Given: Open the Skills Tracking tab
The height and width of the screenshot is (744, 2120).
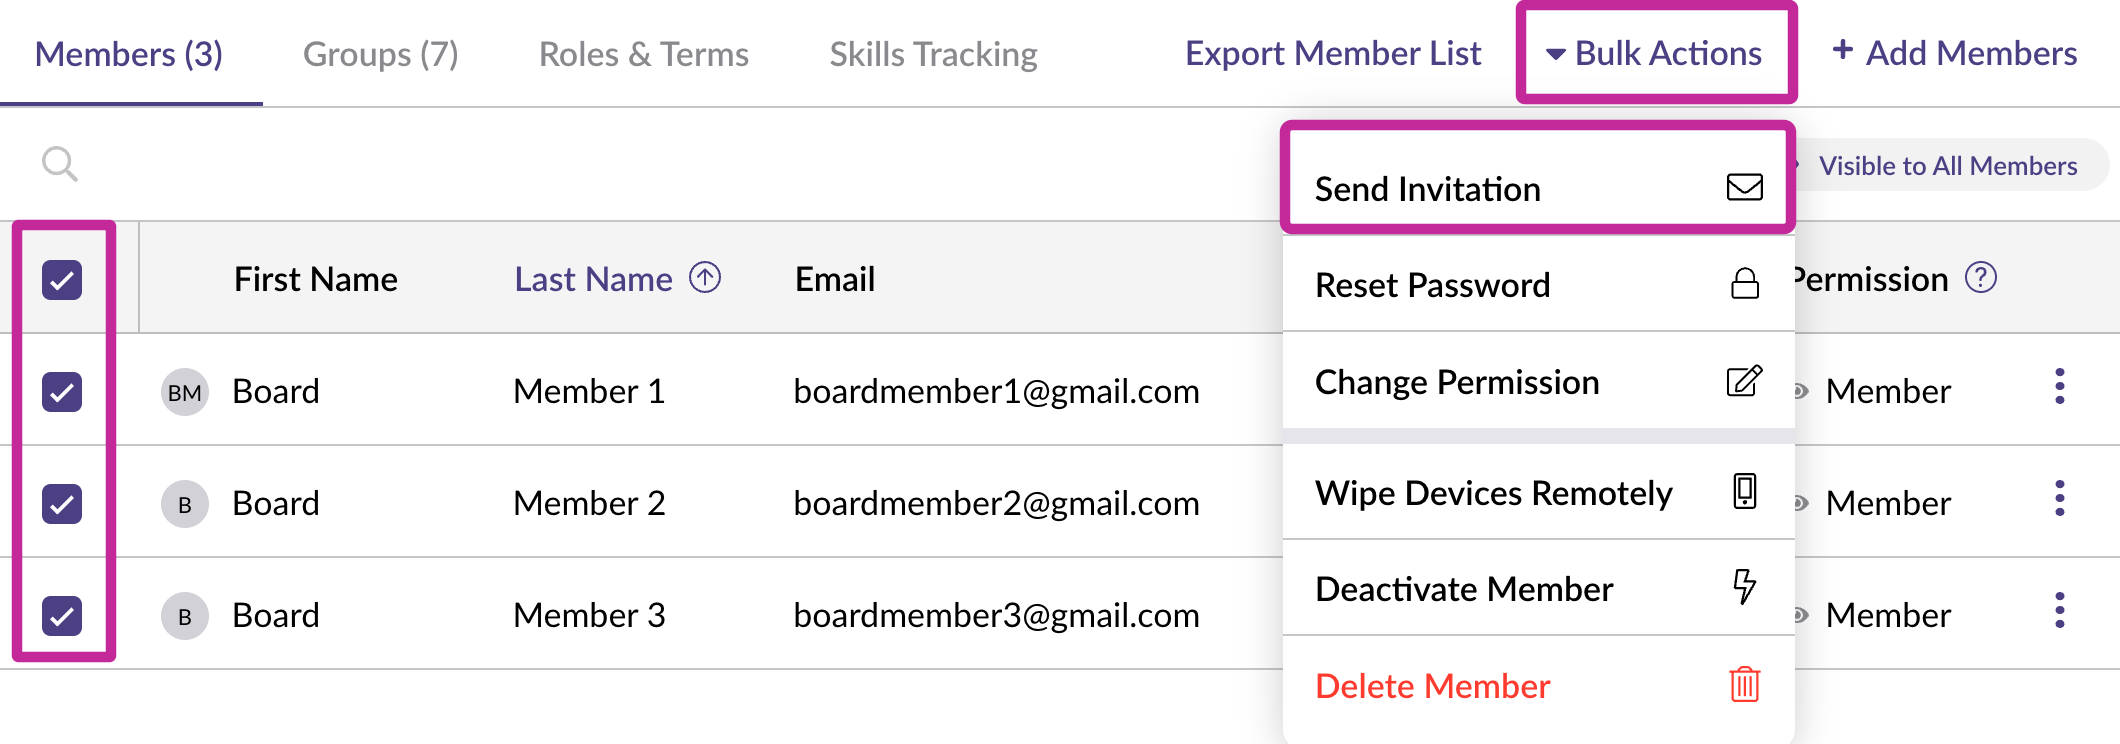Looking at the screenshot, I should [x=933, y=54].
